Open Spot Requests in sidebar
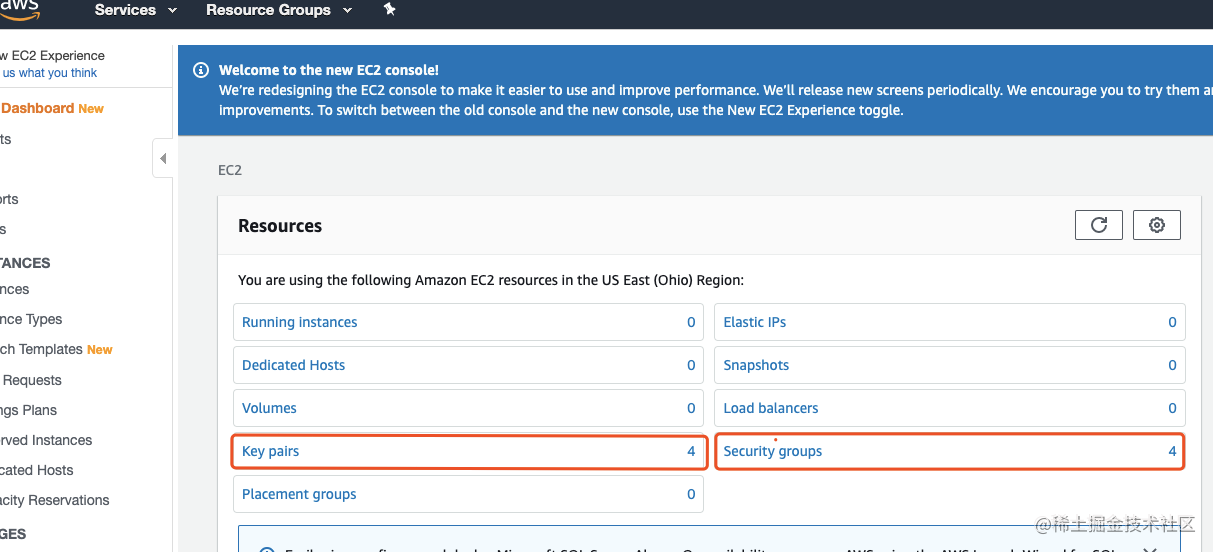 [x=31, y=380]
